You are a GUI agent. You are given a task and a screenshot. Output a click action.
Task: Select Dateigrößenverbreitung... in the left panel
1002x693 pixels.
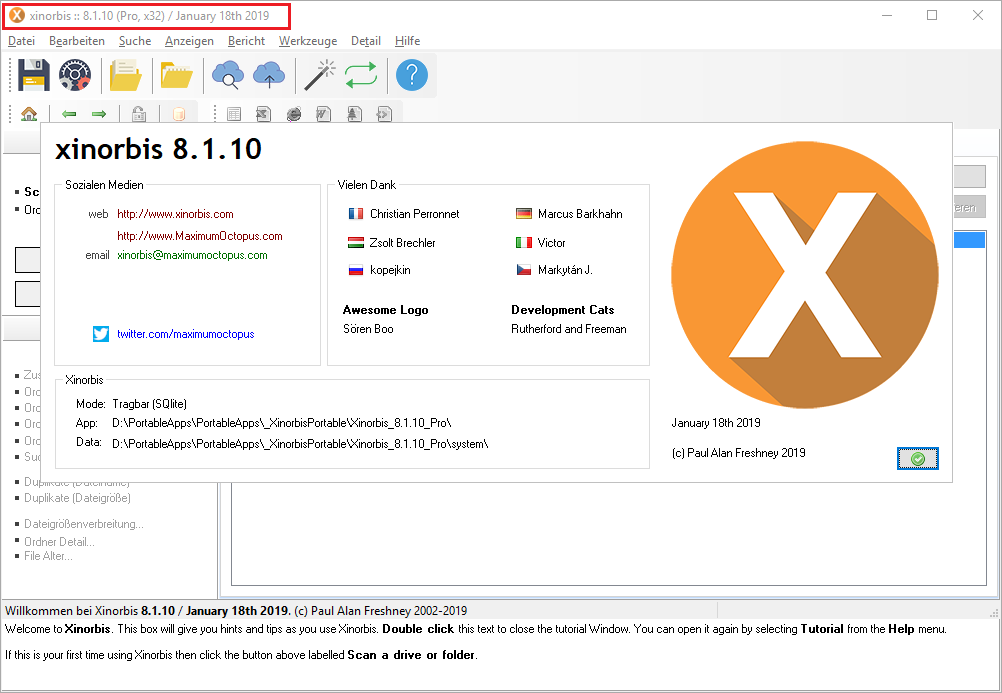click(x=84, y=524)
